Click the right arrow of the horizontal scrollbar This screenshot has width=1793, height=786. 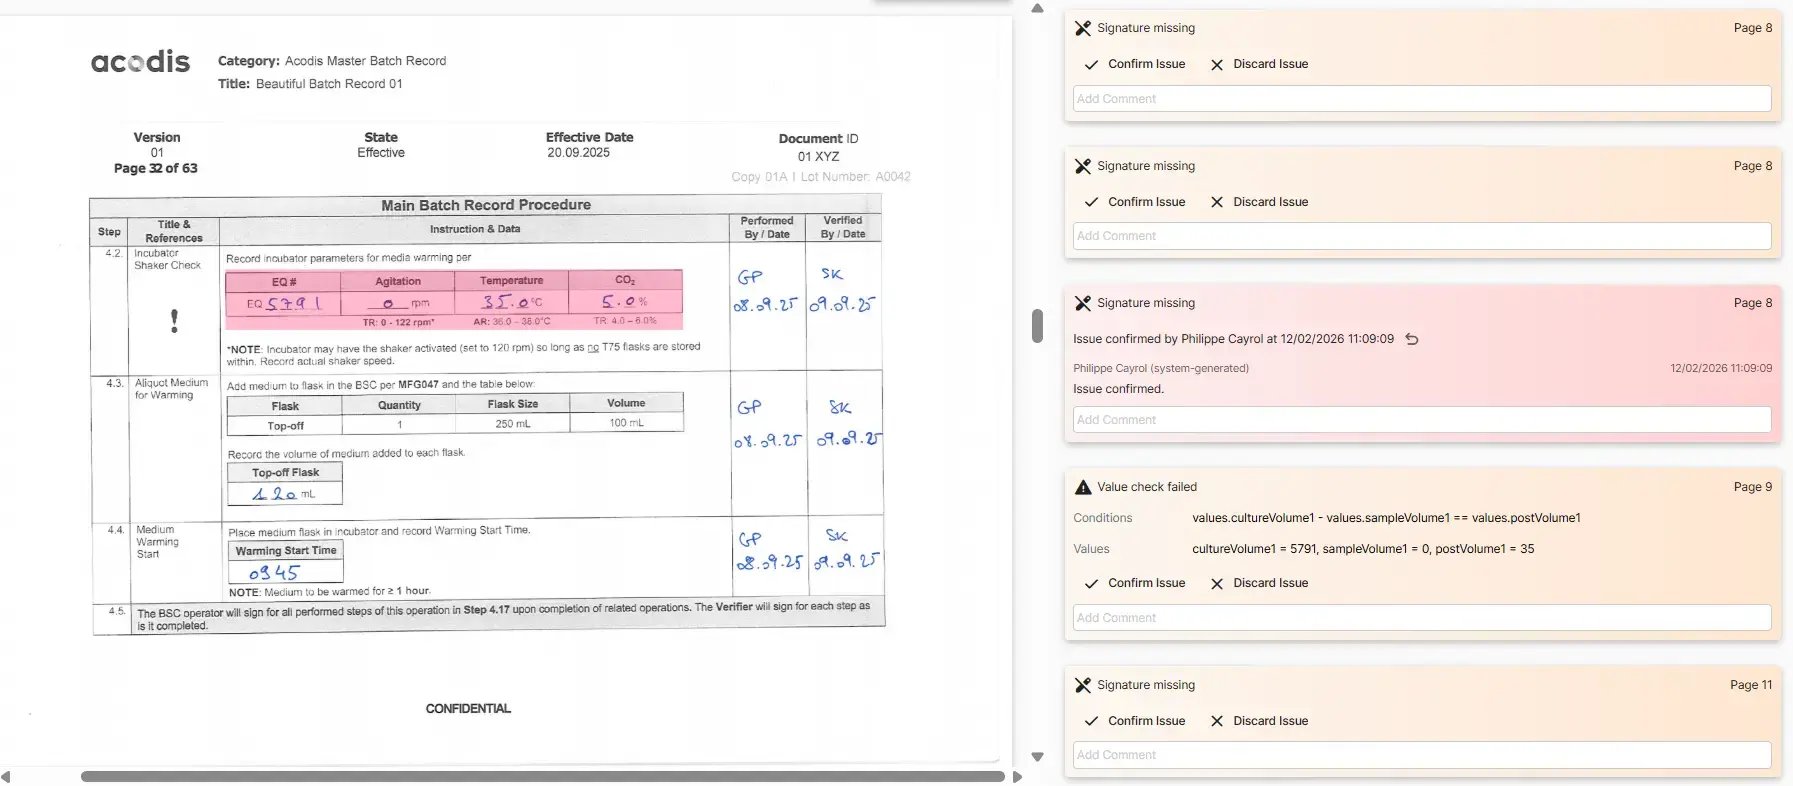coord(1017,776)
